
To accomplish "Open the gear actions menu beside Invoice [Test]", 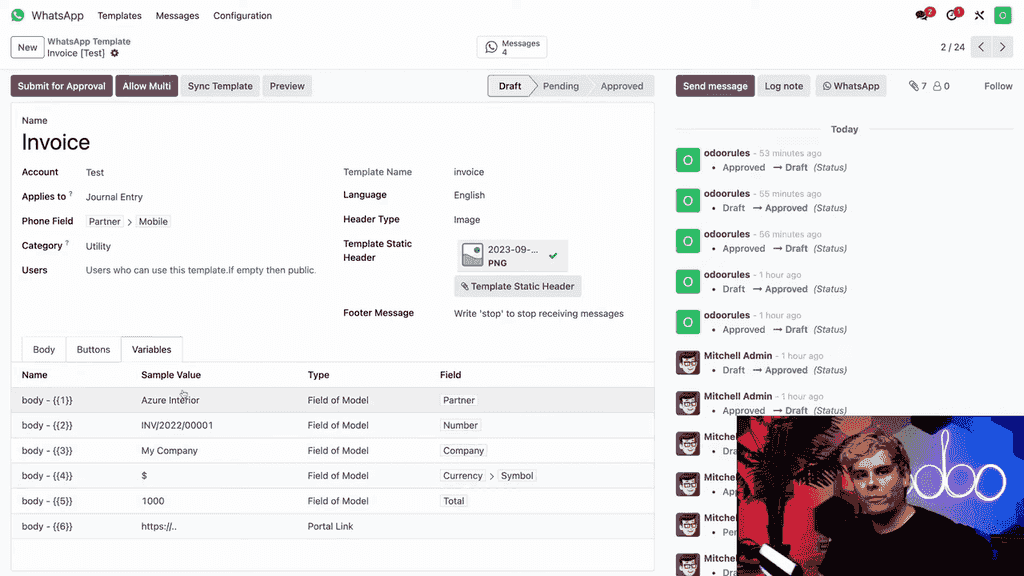I will [115, 53].
